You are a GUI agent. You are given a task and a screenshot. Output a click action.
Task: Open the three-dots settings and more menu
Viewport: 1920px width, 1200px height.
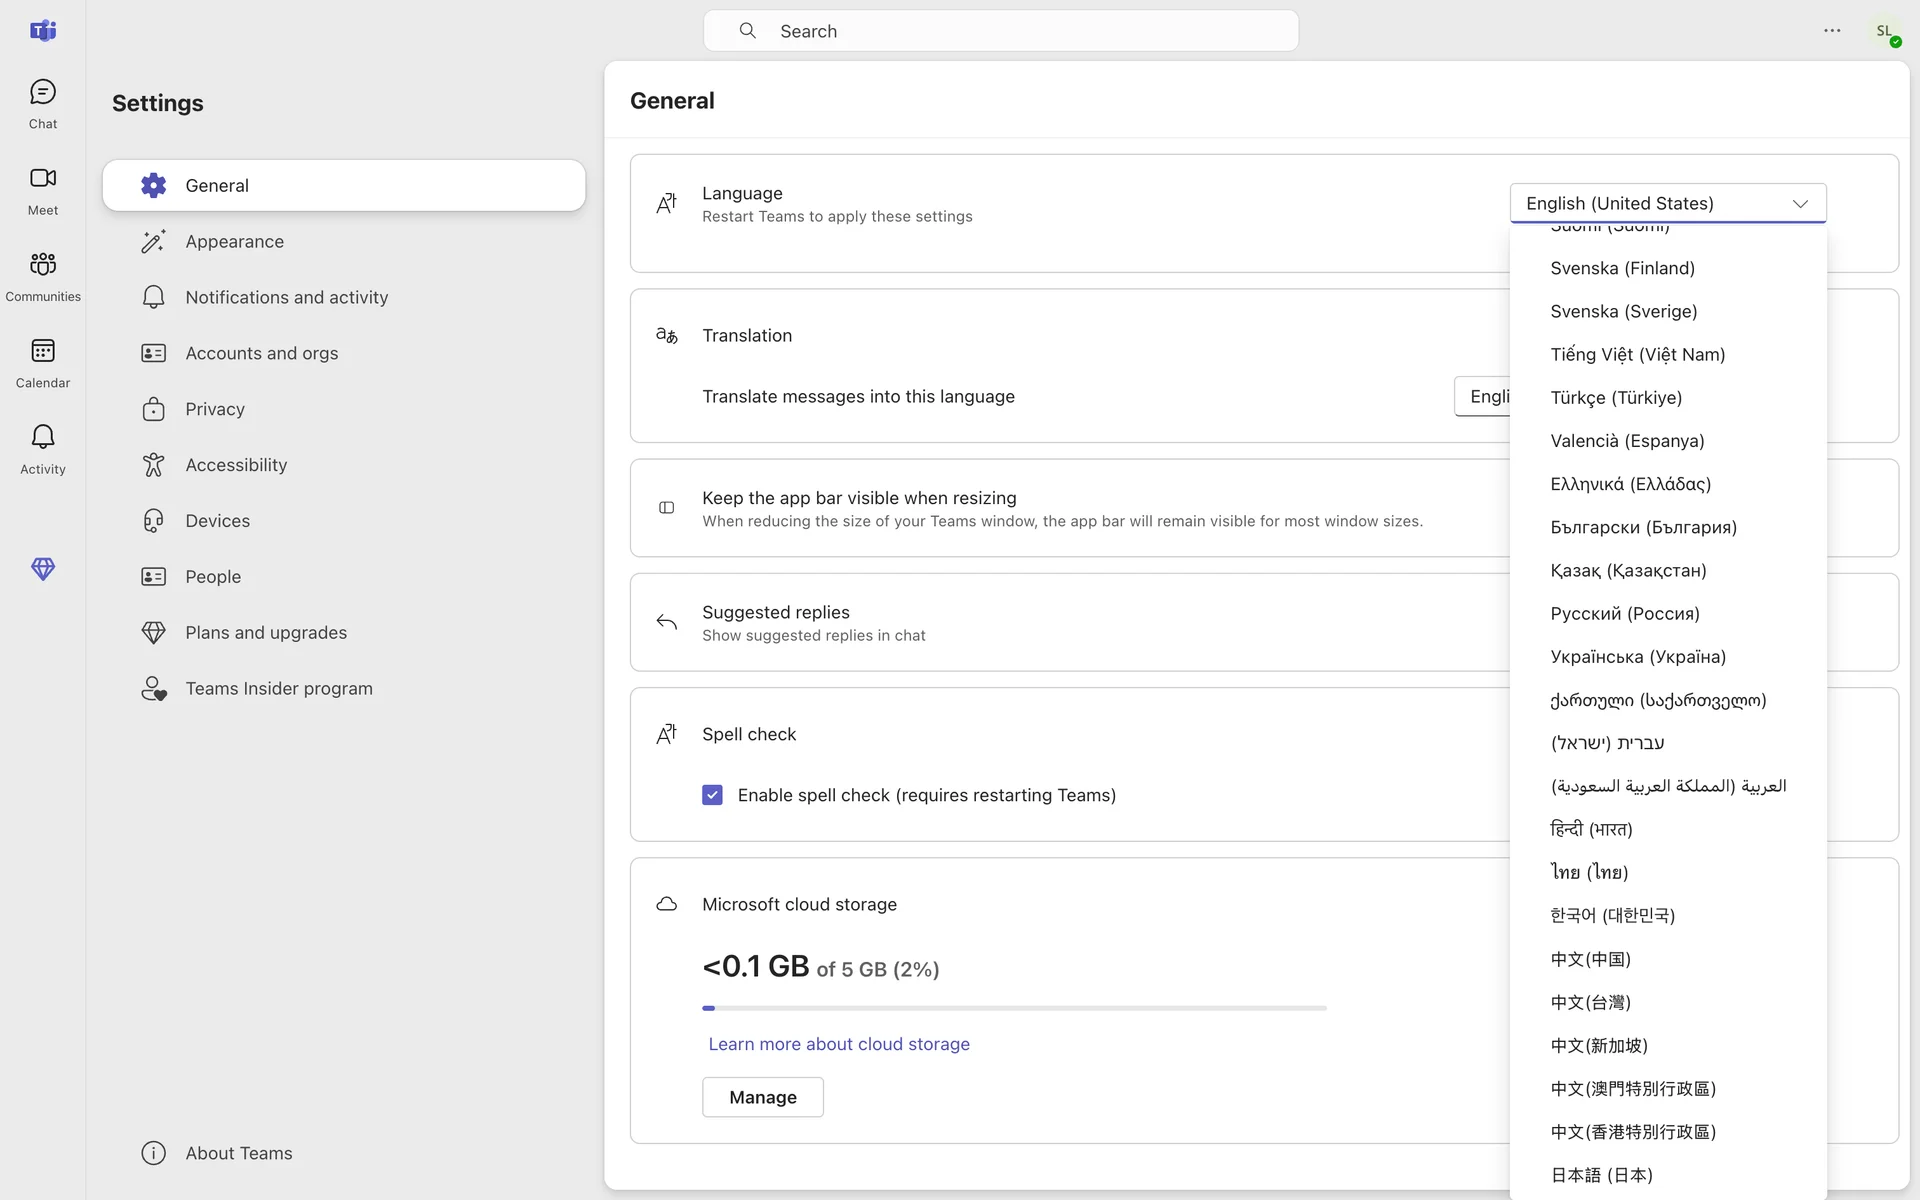1831,31
